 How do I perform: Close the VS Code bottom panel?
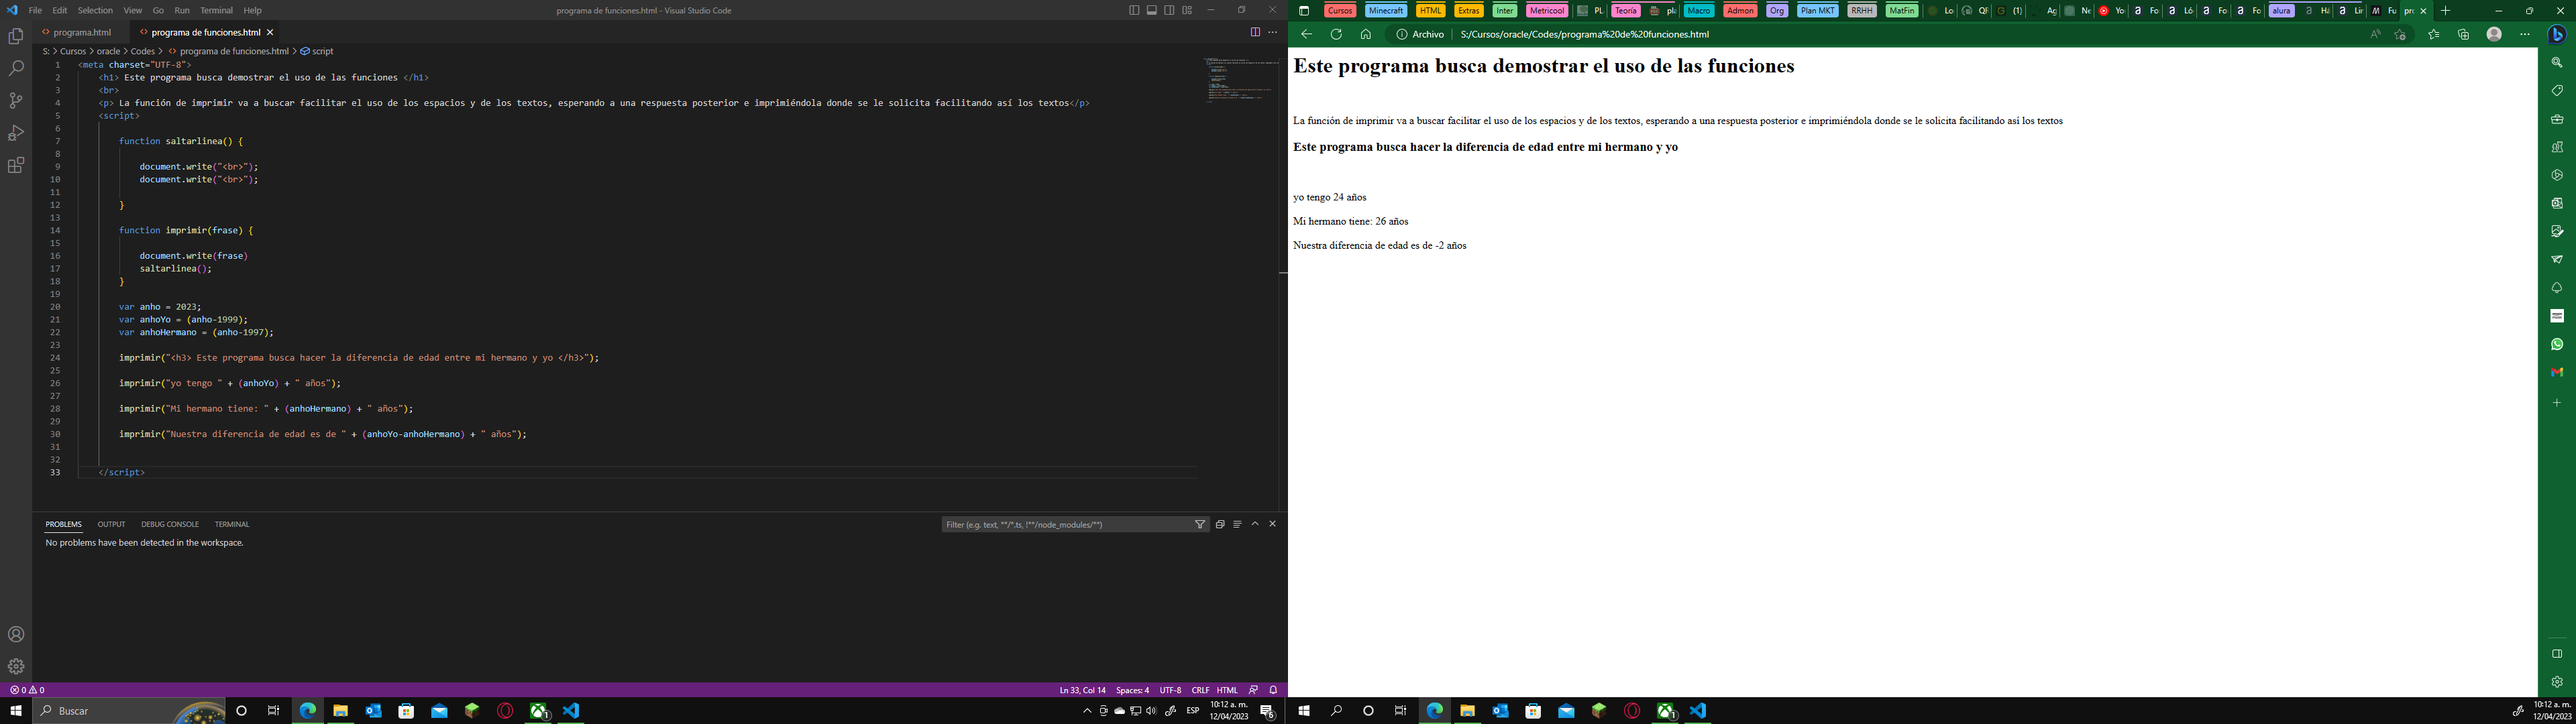1273,524
